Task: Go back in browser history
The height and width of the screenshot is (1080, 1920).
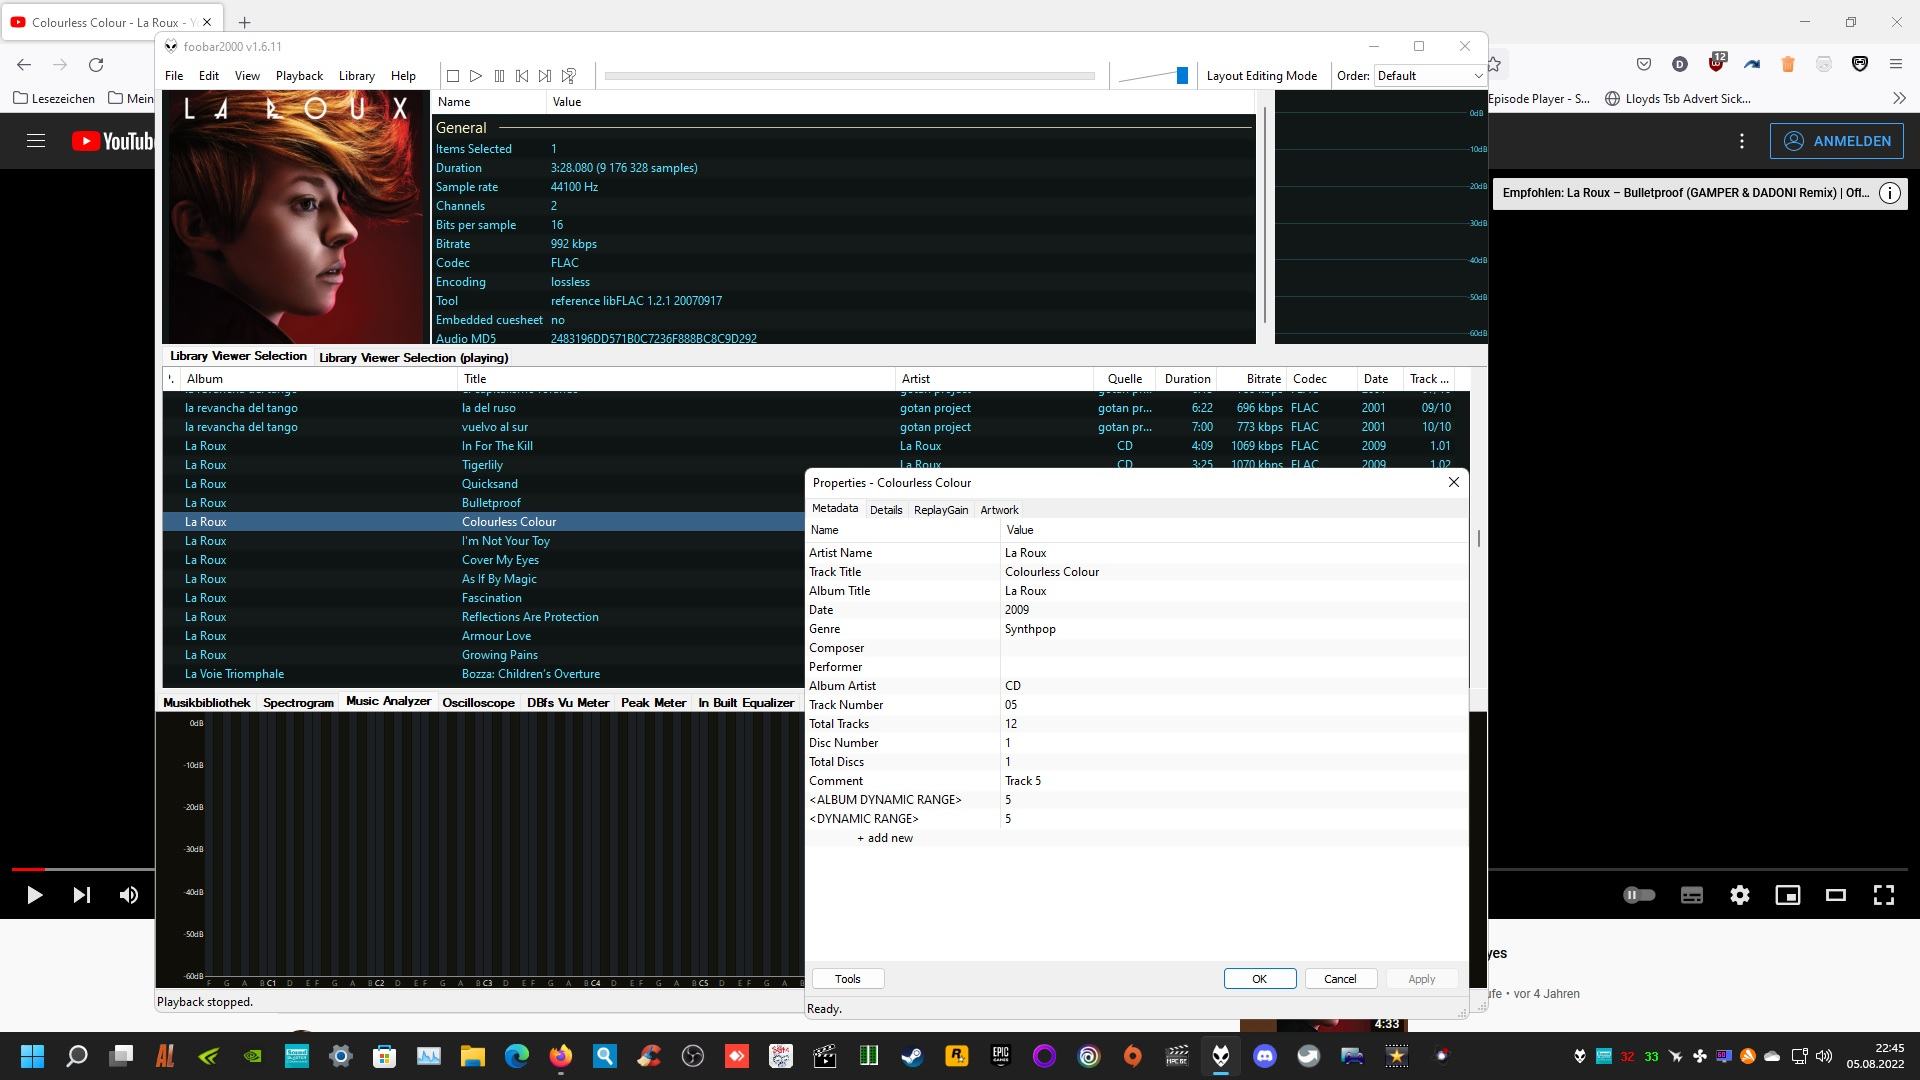Action: 24,65
